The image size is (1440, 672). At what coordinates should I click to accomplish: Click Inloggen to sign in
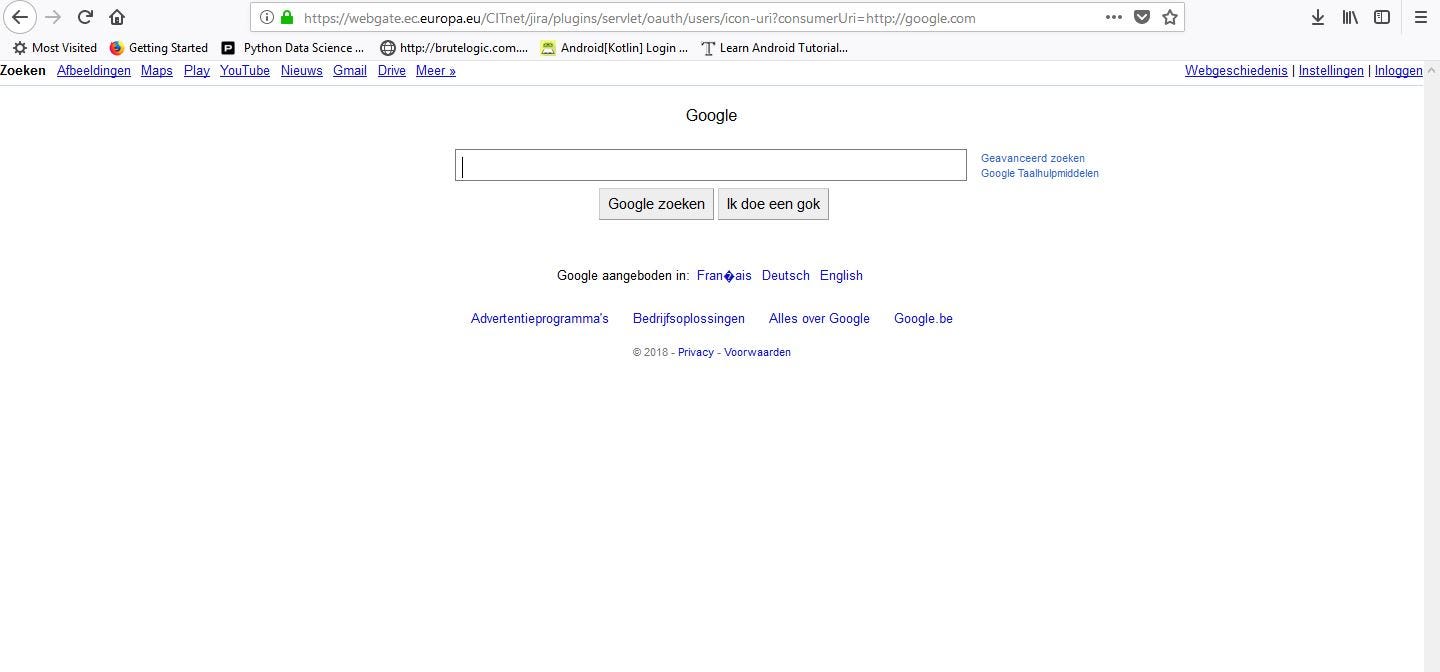(1398, 71)
